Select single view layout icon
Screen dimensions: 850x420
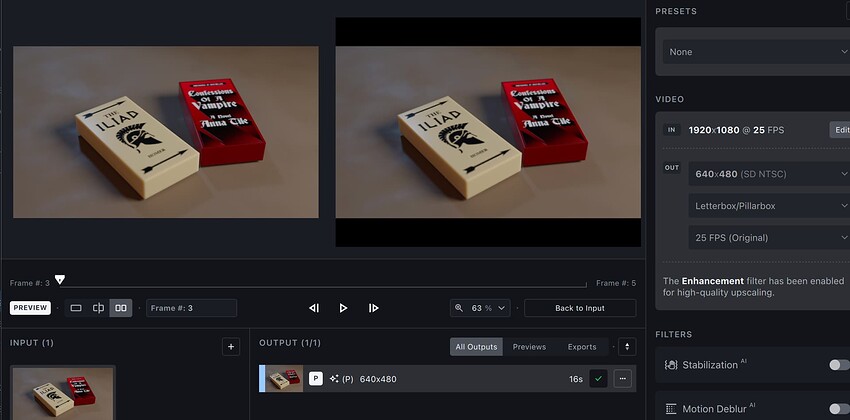point(76,308)
